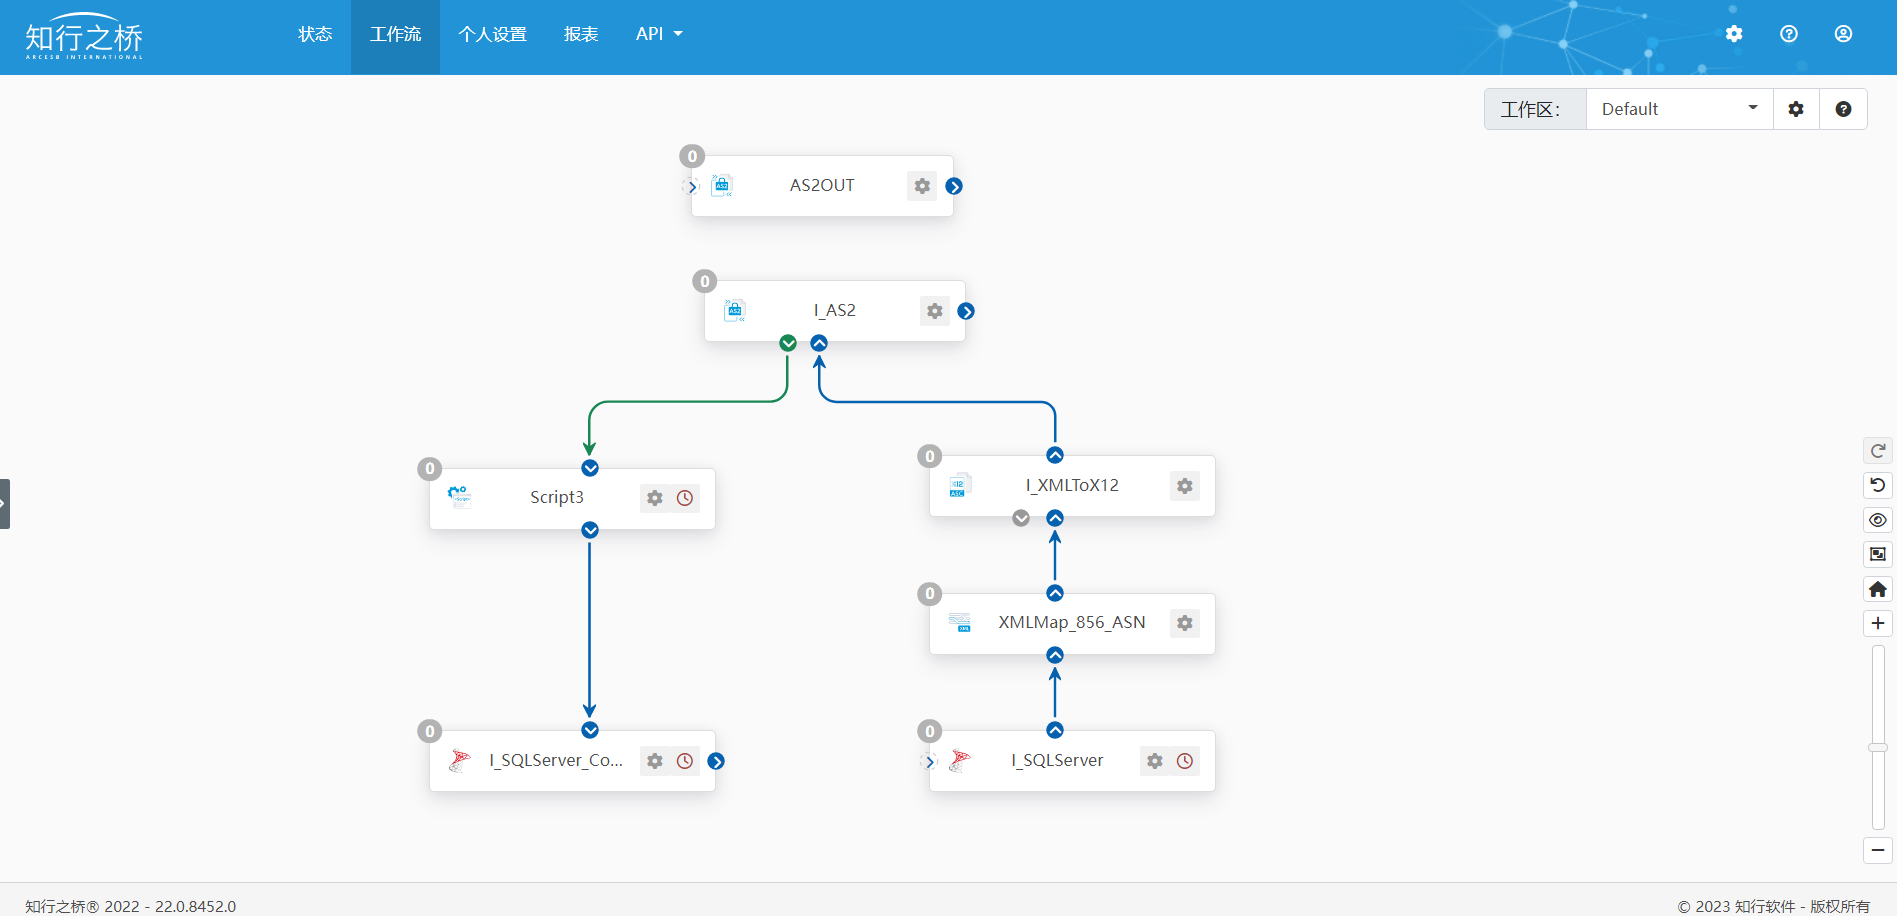
Task: Click the counter badge on Script3
Action: [430, 468]
